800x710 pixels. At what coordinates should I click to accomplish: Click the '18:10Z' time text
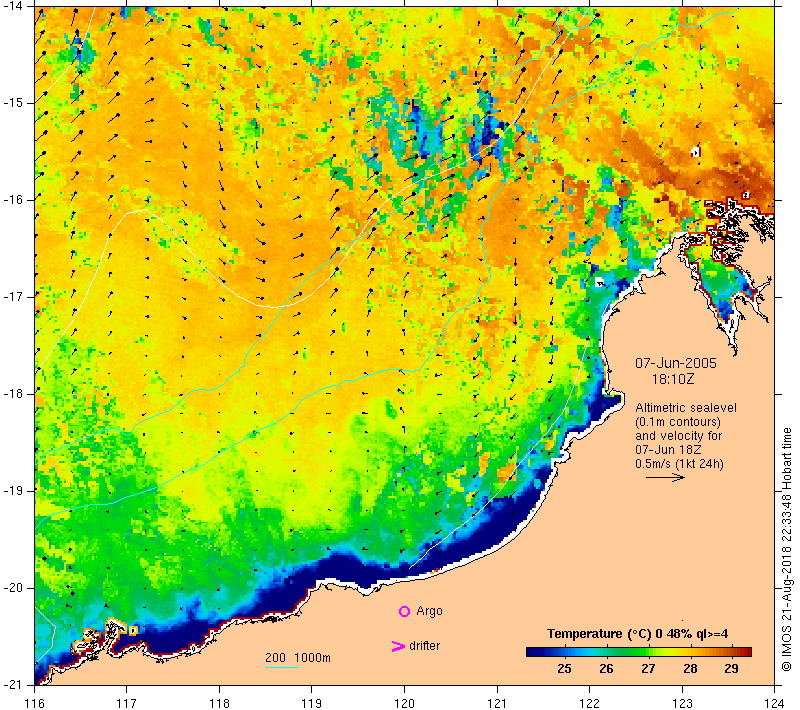point(672,379)
